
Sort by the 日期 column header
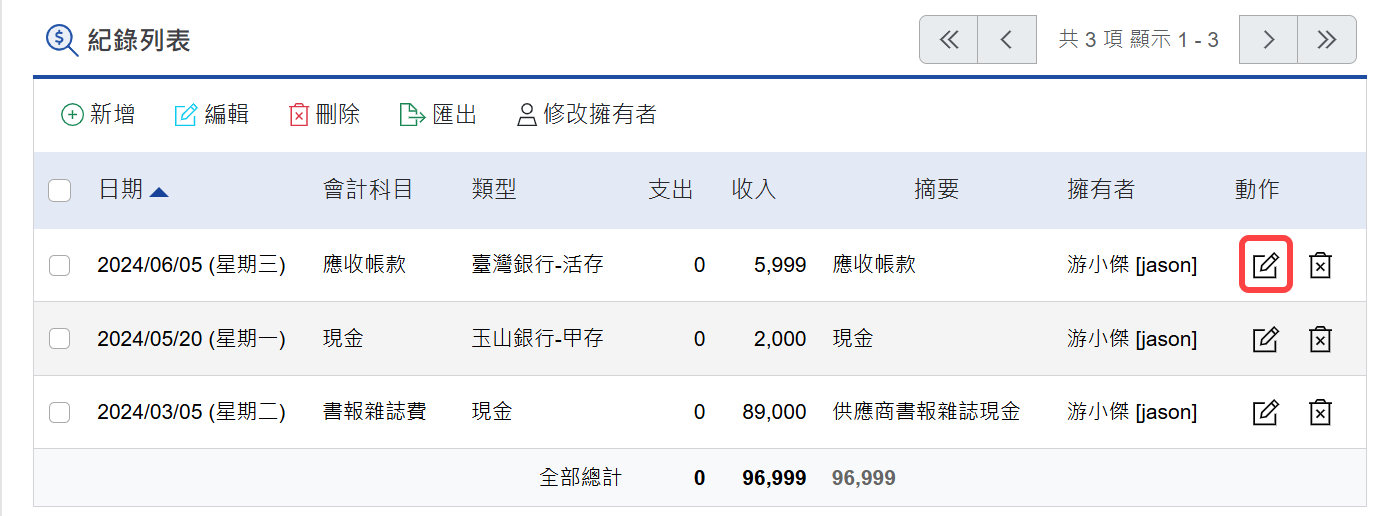click(133, 190)
